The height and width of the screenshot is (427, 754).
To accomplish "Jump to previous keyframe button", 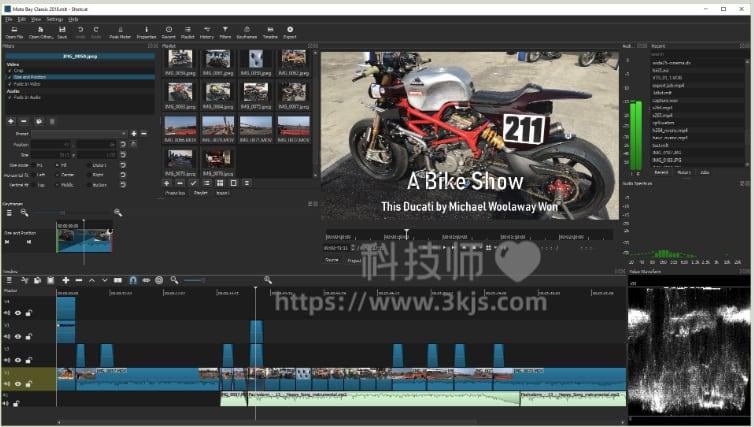I will (x=7, y=242).
